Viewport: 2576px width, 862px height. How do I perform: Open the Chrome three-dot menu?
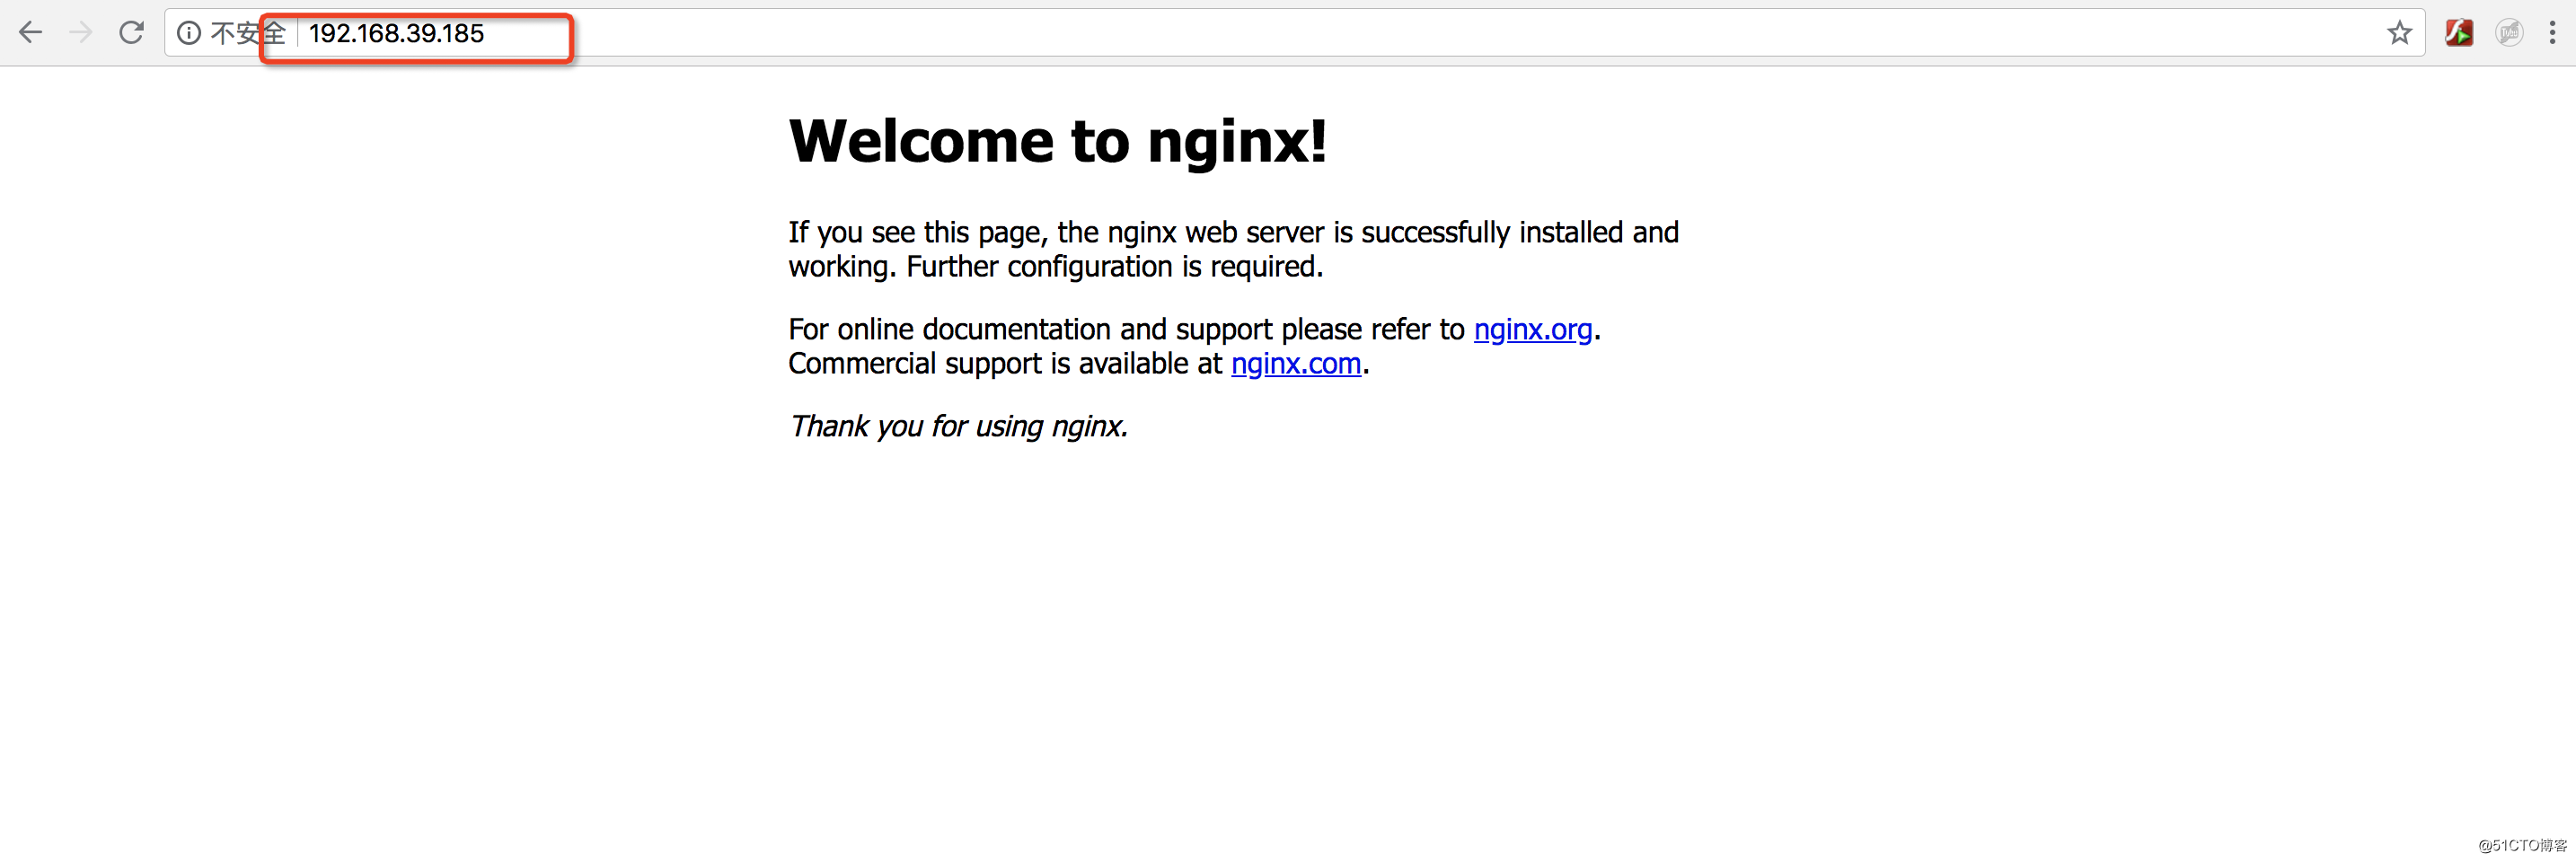pos(2552,33)
